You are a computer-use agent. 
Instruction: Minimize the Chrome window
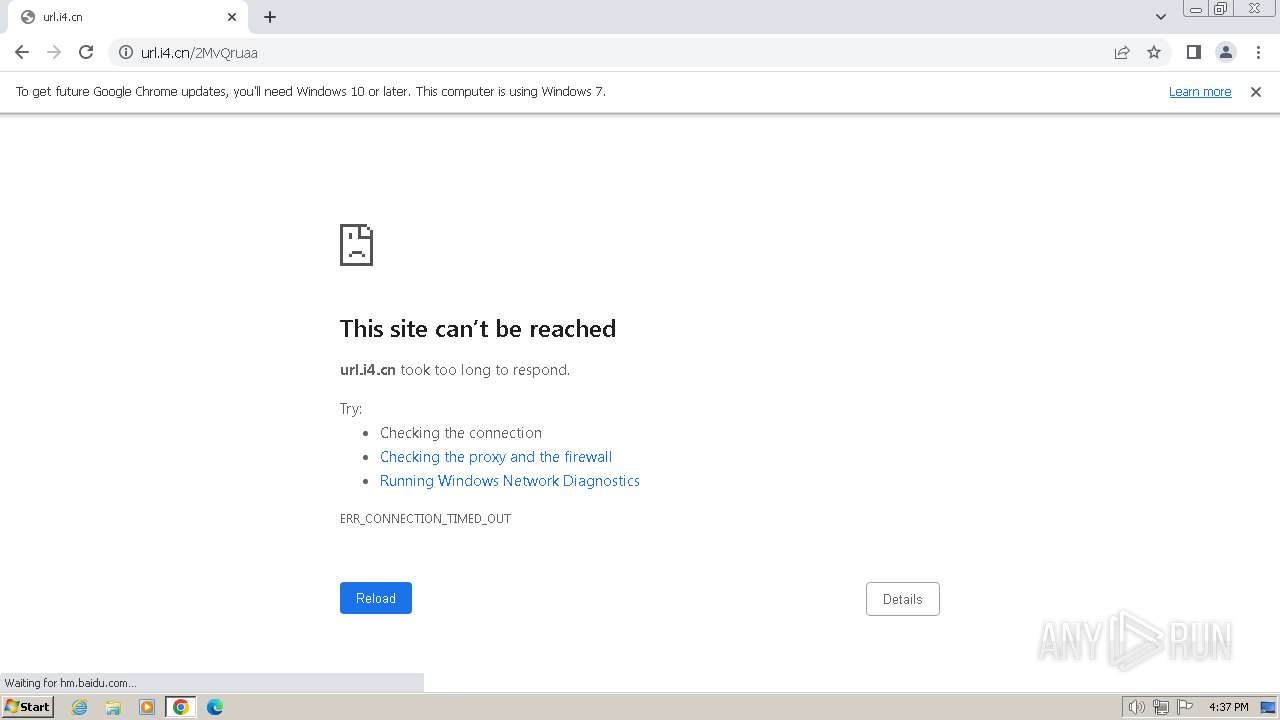1196,9
